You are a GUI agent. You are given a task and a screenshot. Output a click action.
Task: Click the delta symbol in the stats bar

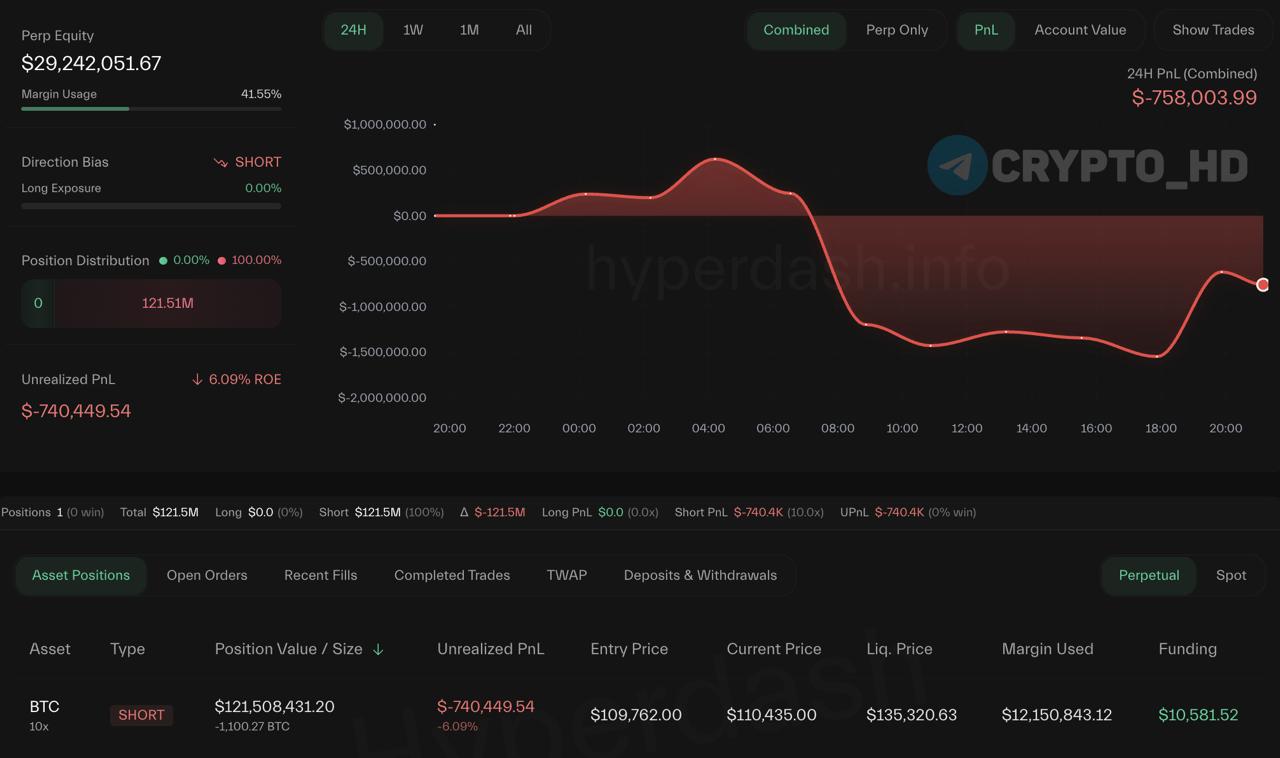coord(464,512)
